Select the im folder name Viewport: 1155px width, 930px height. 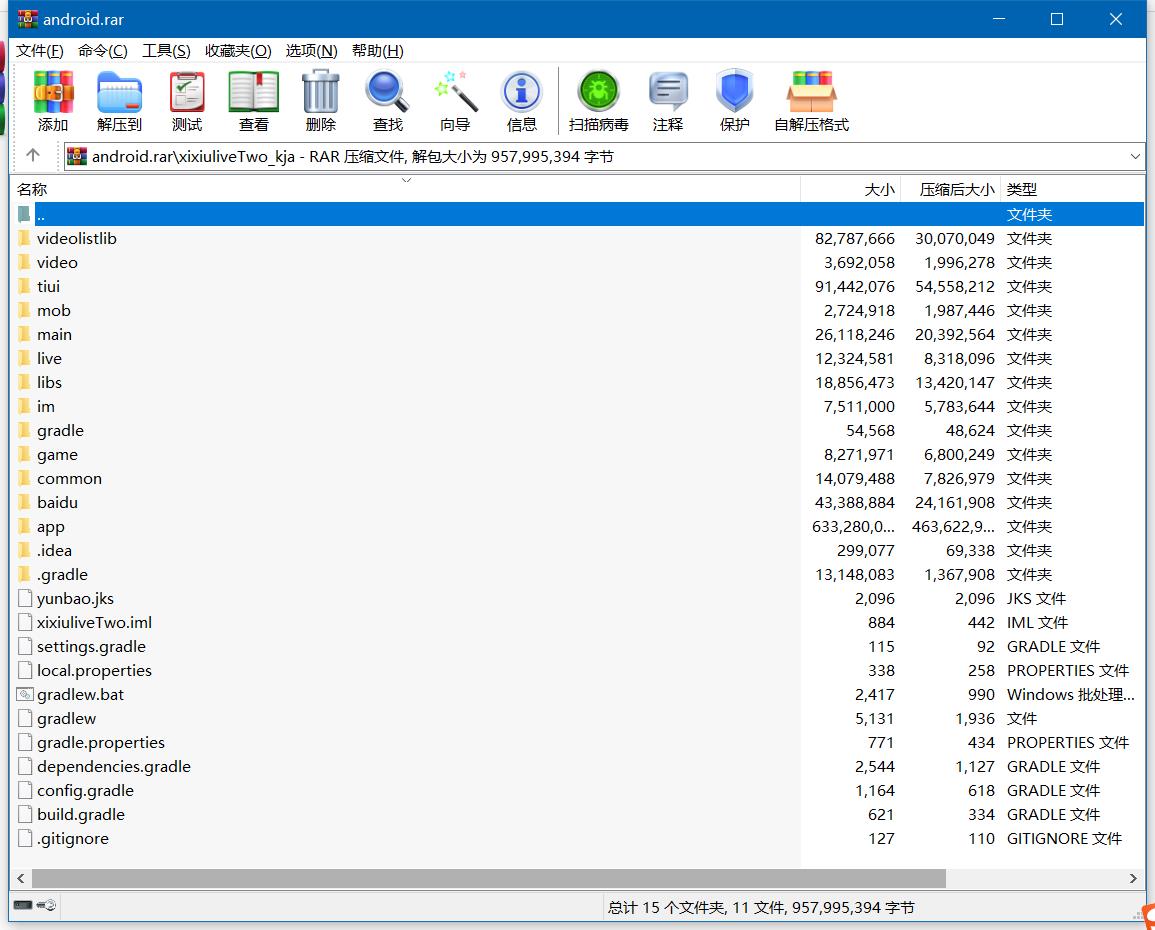click(x=46, y=406)
